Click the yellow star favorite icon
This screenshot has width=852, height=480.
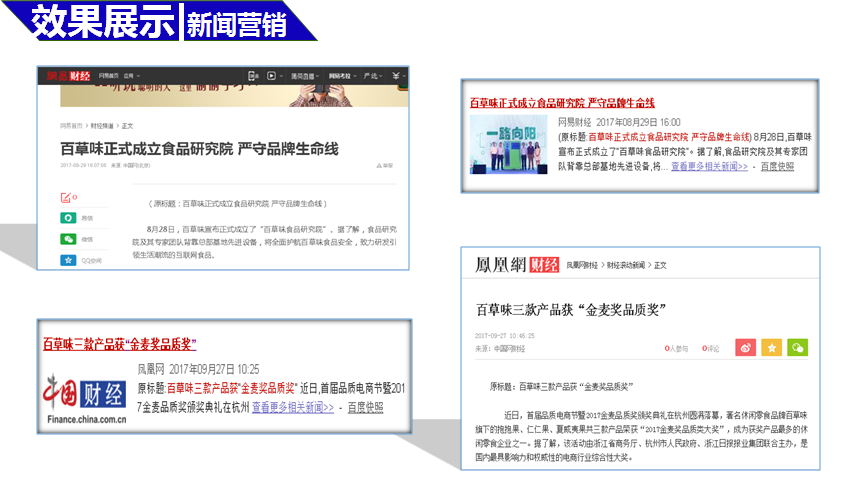[772, 347]
